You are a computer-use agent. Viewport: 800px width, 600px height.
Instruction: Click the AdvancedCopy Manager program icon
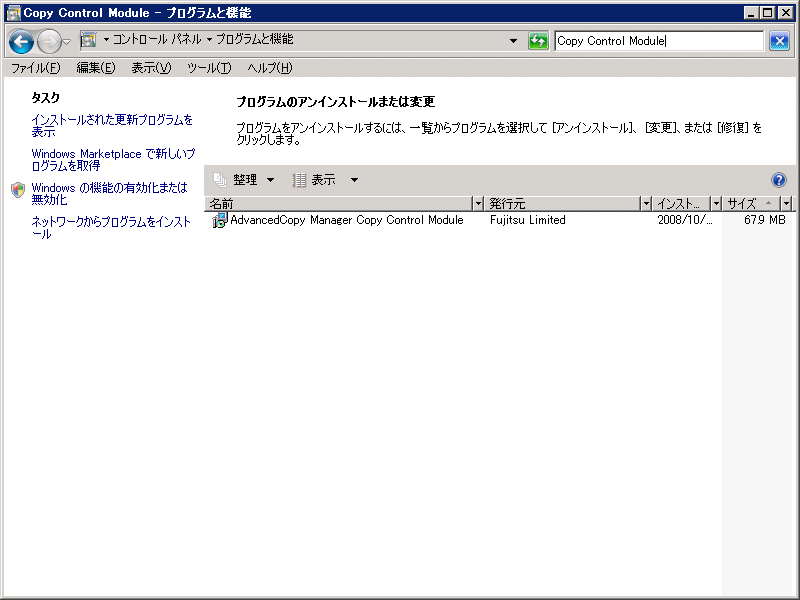[219, 220]
